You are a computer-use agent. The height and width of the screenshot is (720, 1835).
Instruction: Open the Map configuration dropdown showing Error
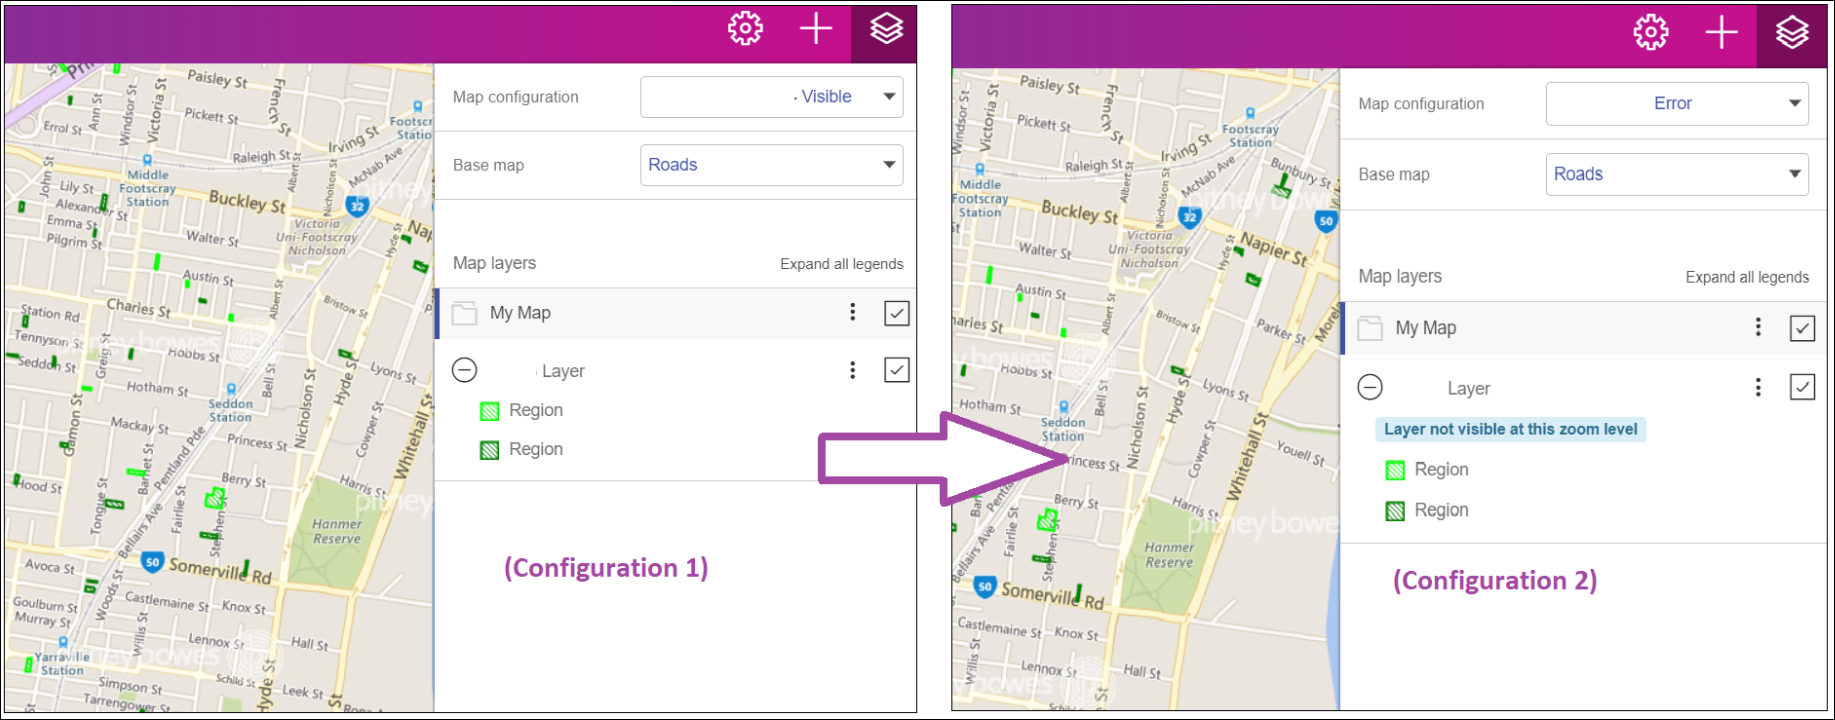coord(1677,104)
